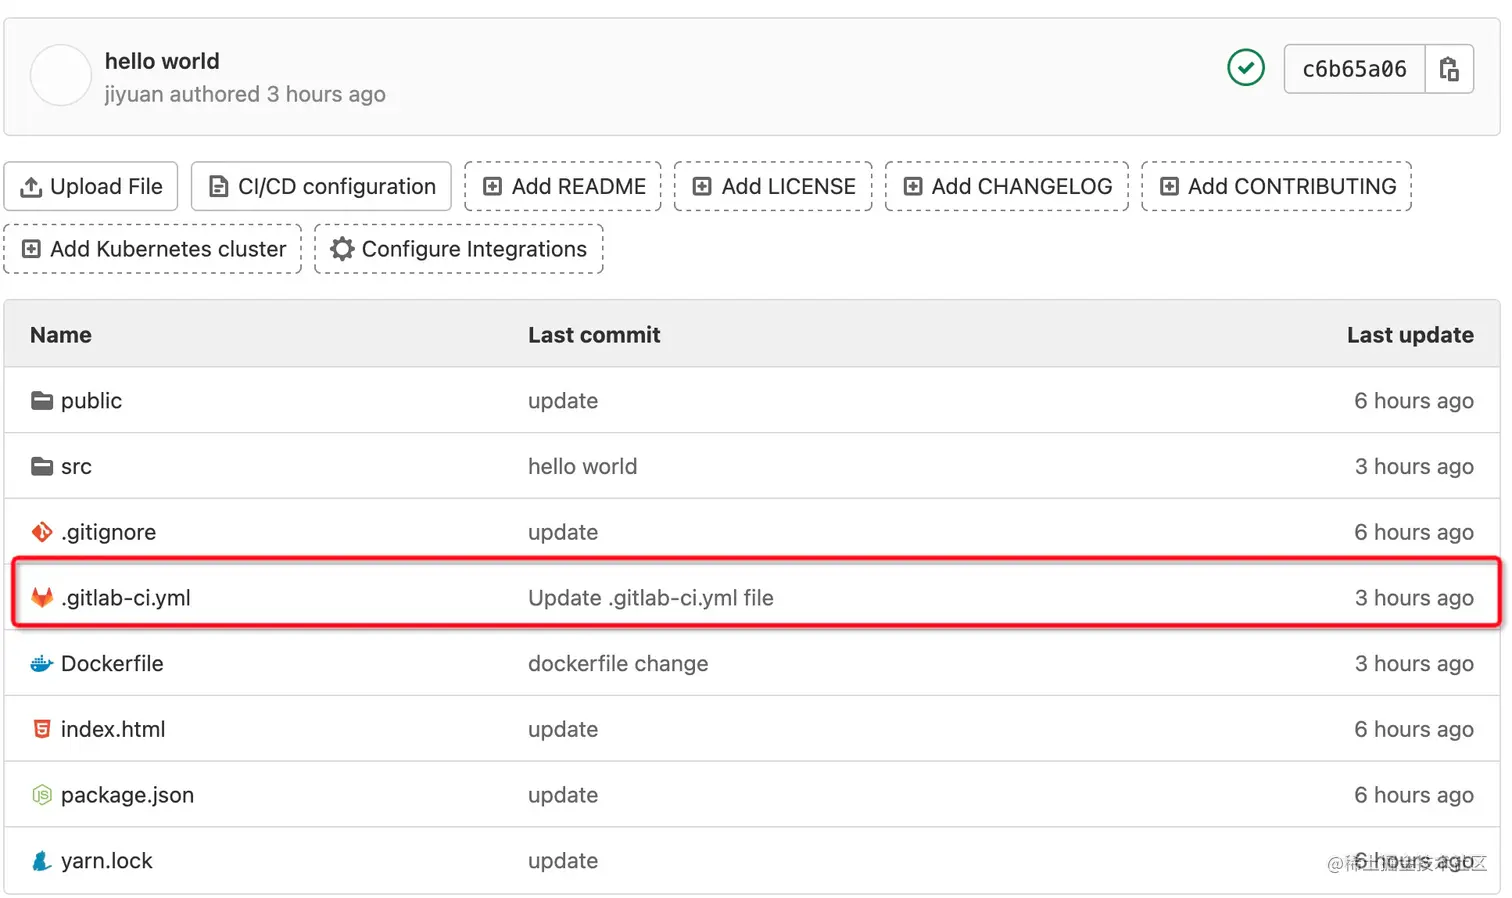1512x898 pixels.
Task: Click Add README button
Action: [563, 187]
